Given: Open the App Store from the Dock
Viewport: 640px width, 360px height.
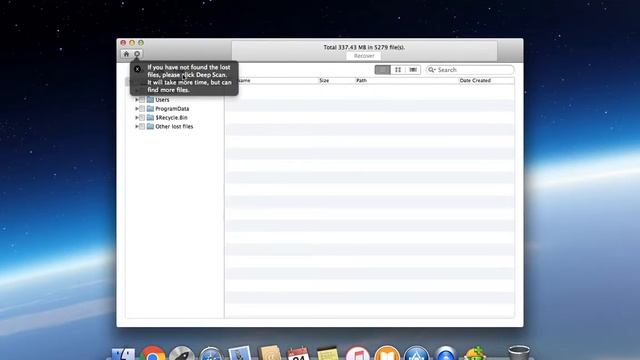Looking at the screenshot, I should pyautogui.click(x=416, y=353).
